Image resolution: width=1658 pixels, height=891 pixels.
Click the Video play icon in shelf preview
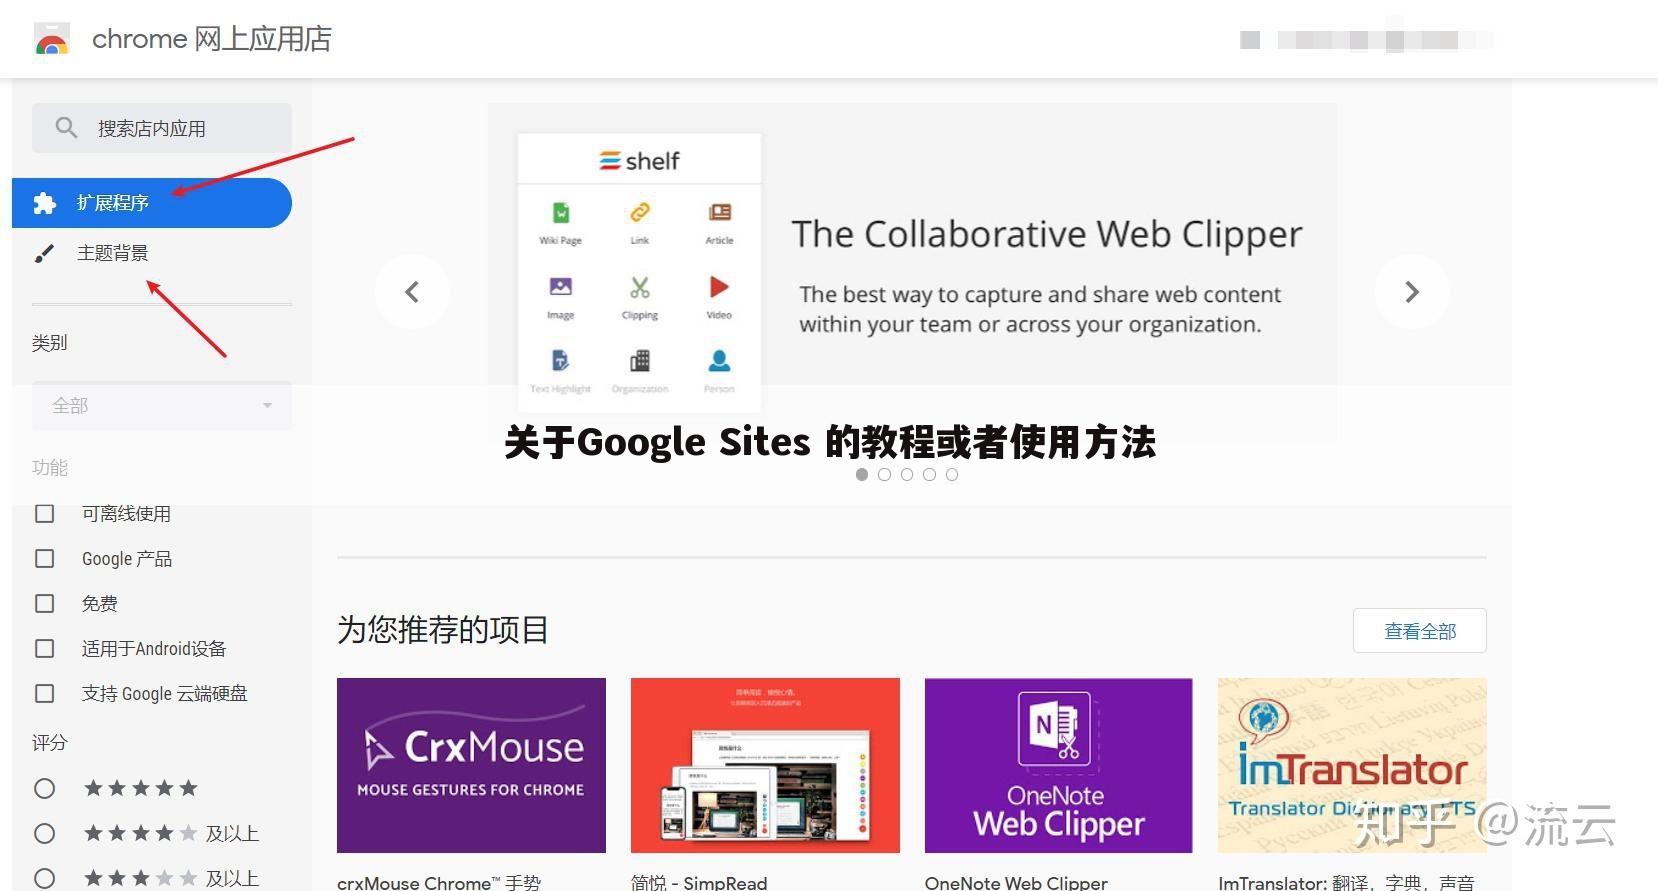719,287
